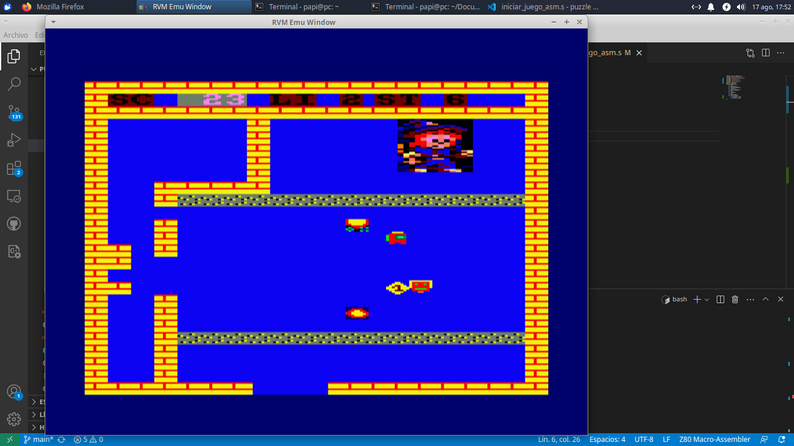Screen dimensions: 794x446
Task: Open the system tray notifications bell
Action: click(711, 7)
